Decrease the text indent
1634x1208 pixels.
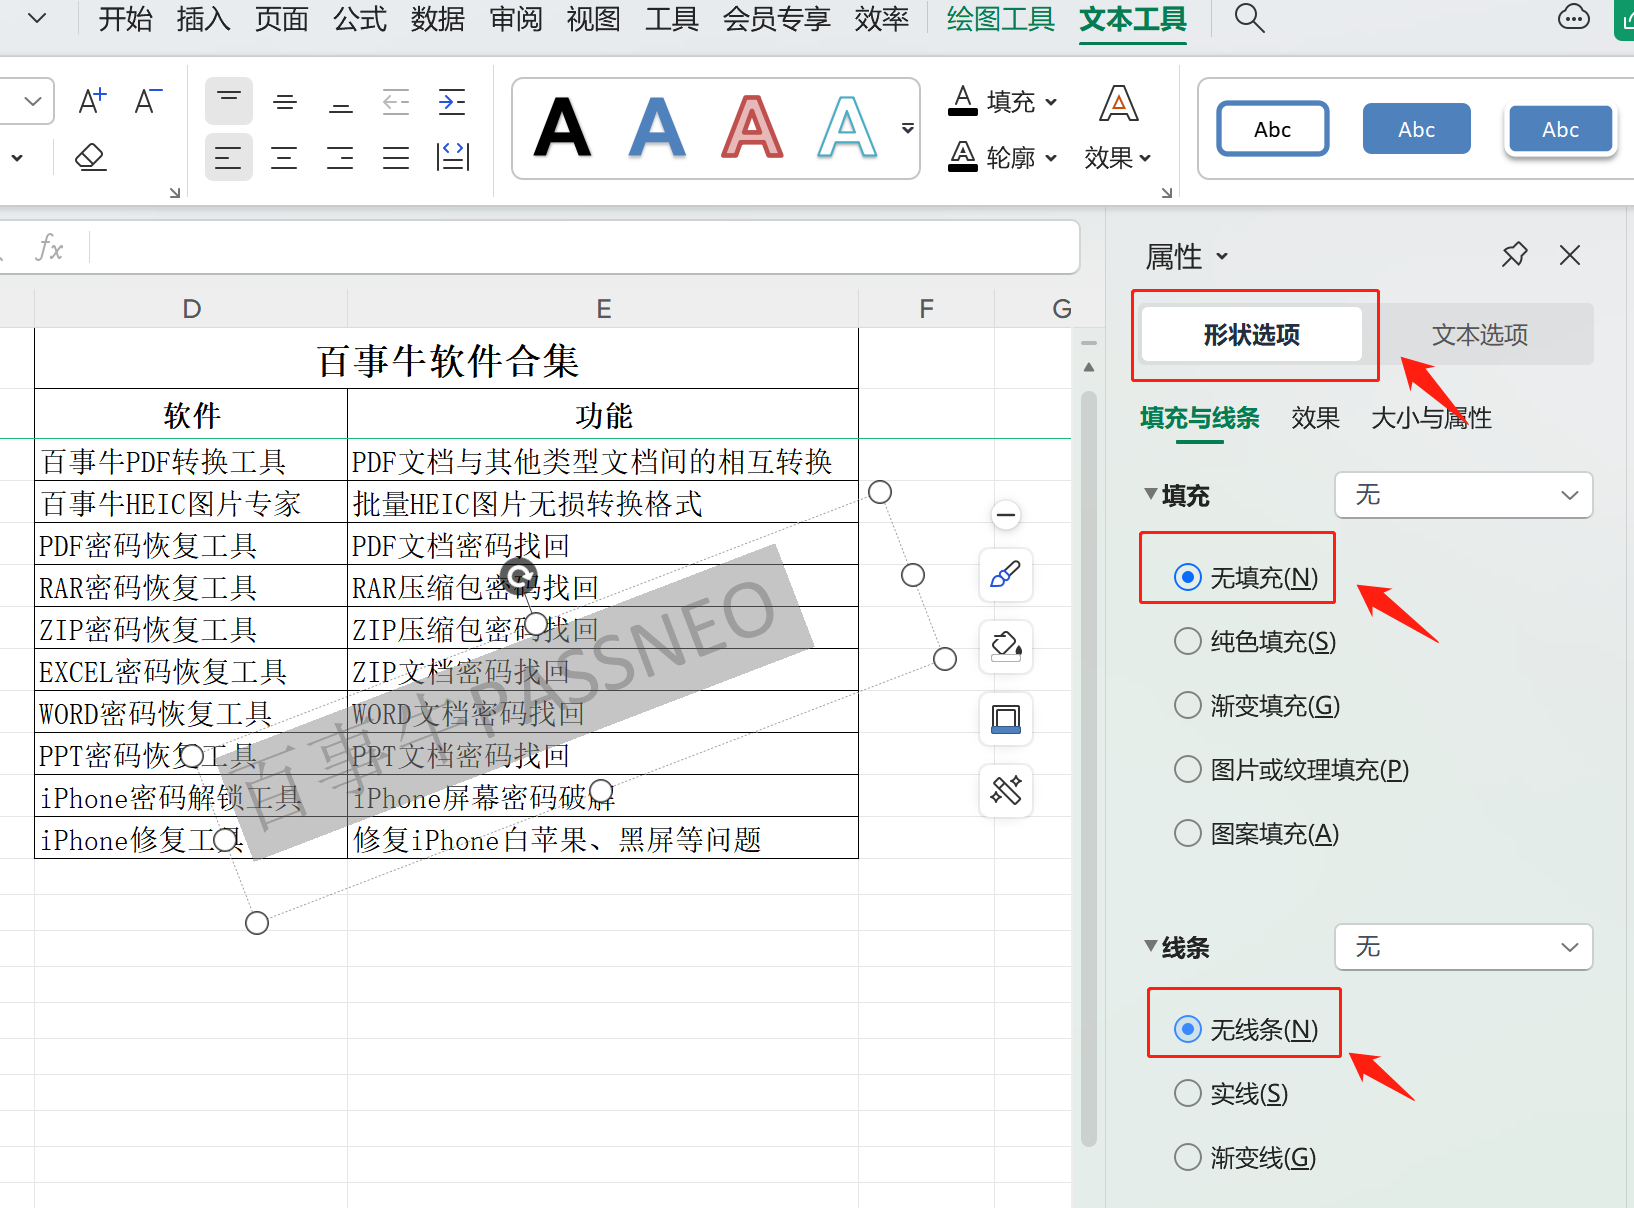click(x=396, y=101)
